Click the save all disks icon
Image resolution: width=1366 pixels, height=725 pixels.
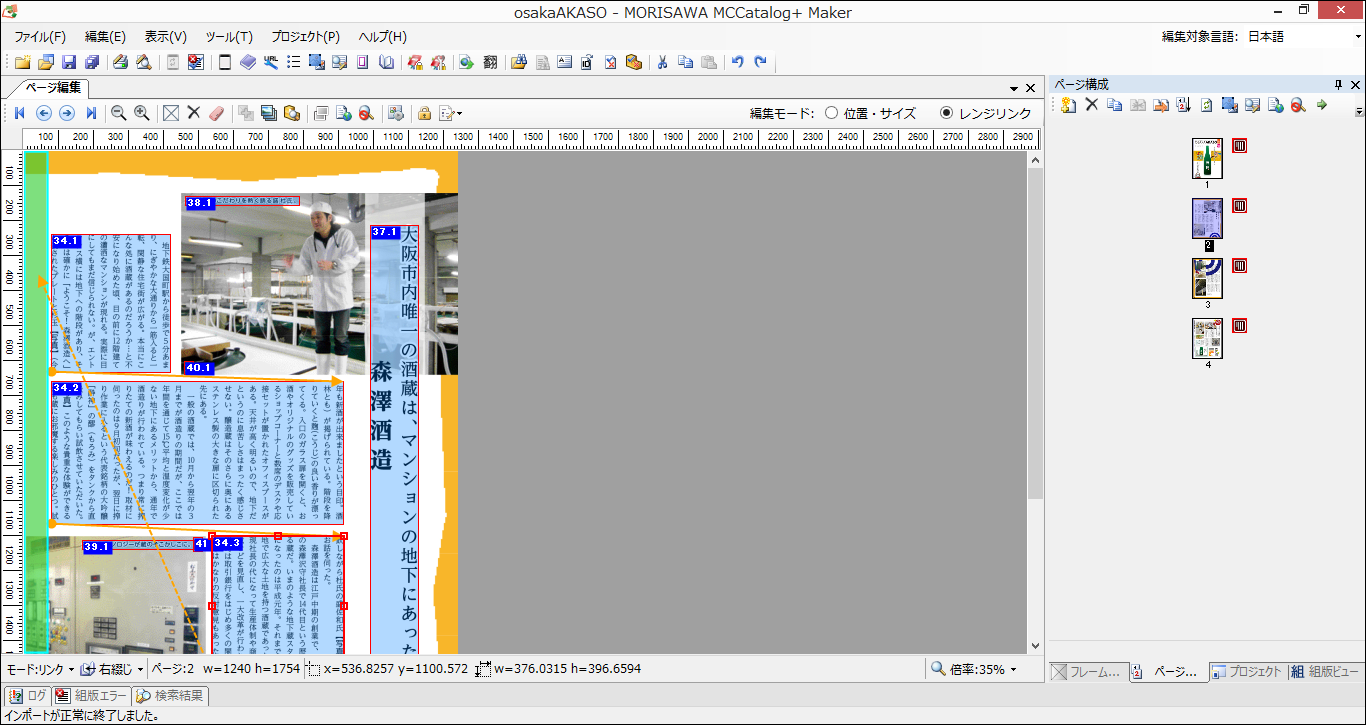[92, 62]
